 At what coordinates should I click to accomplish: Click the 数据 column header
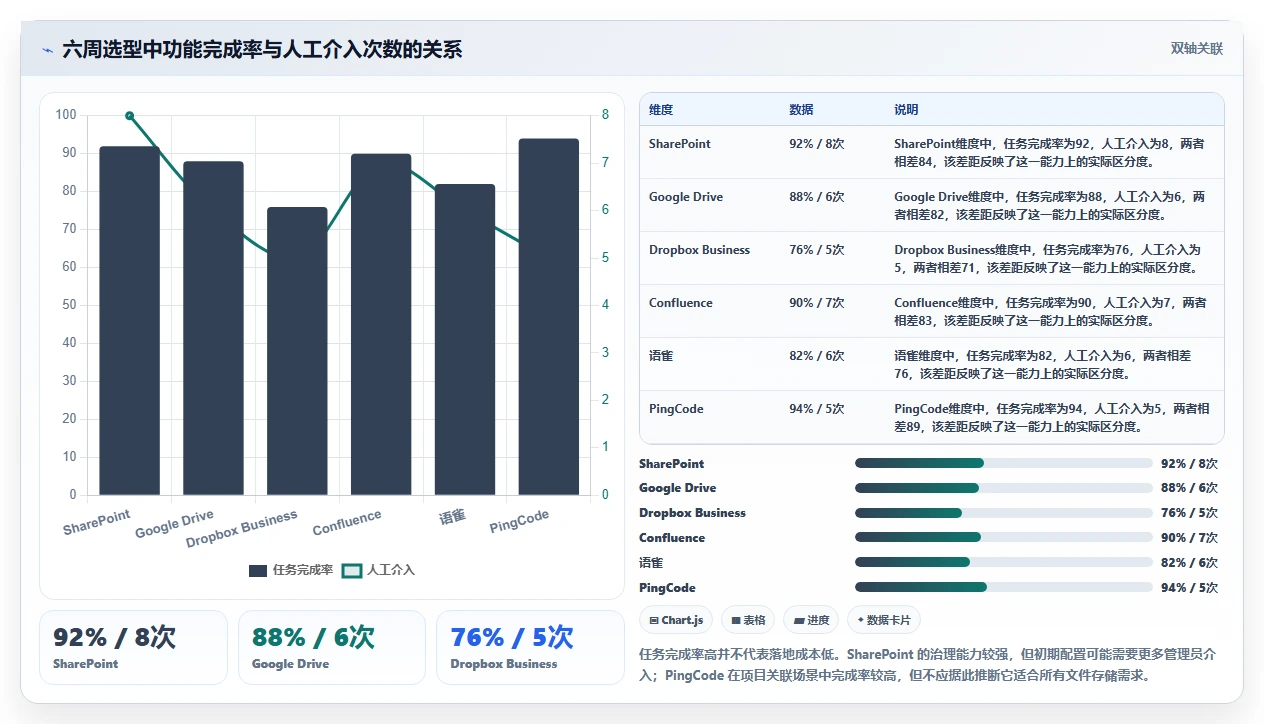click(801, 110)
